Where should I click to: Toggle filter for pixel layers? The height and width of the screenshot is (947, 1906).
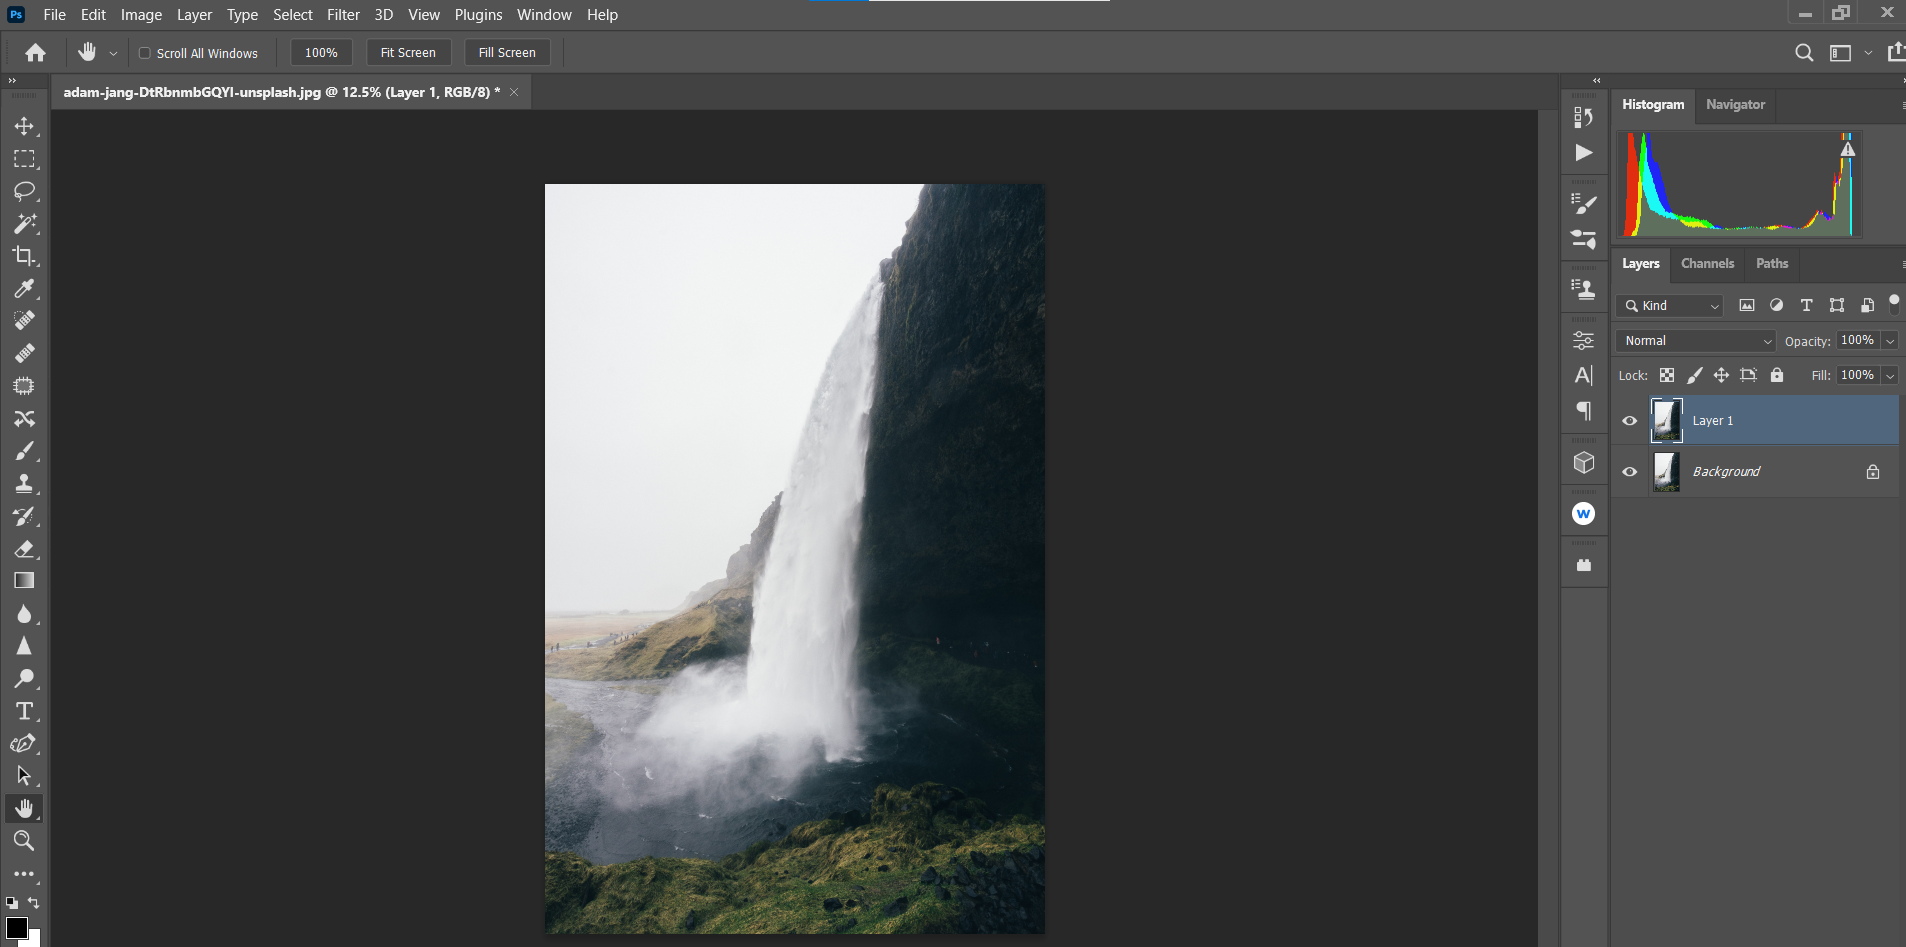coord(1747,305)
